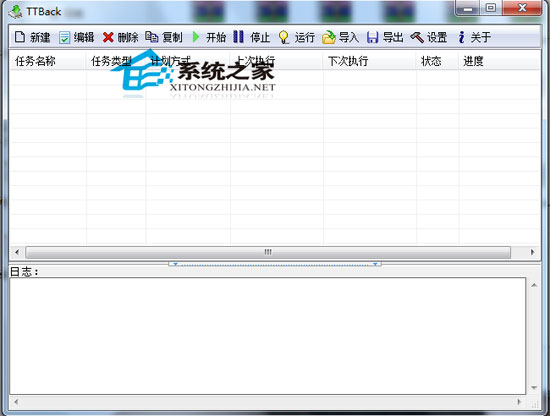This screenshot has height=416, width=550.
Task: Click the 导入 toolbar label text
Action: (x=349, y=37)
